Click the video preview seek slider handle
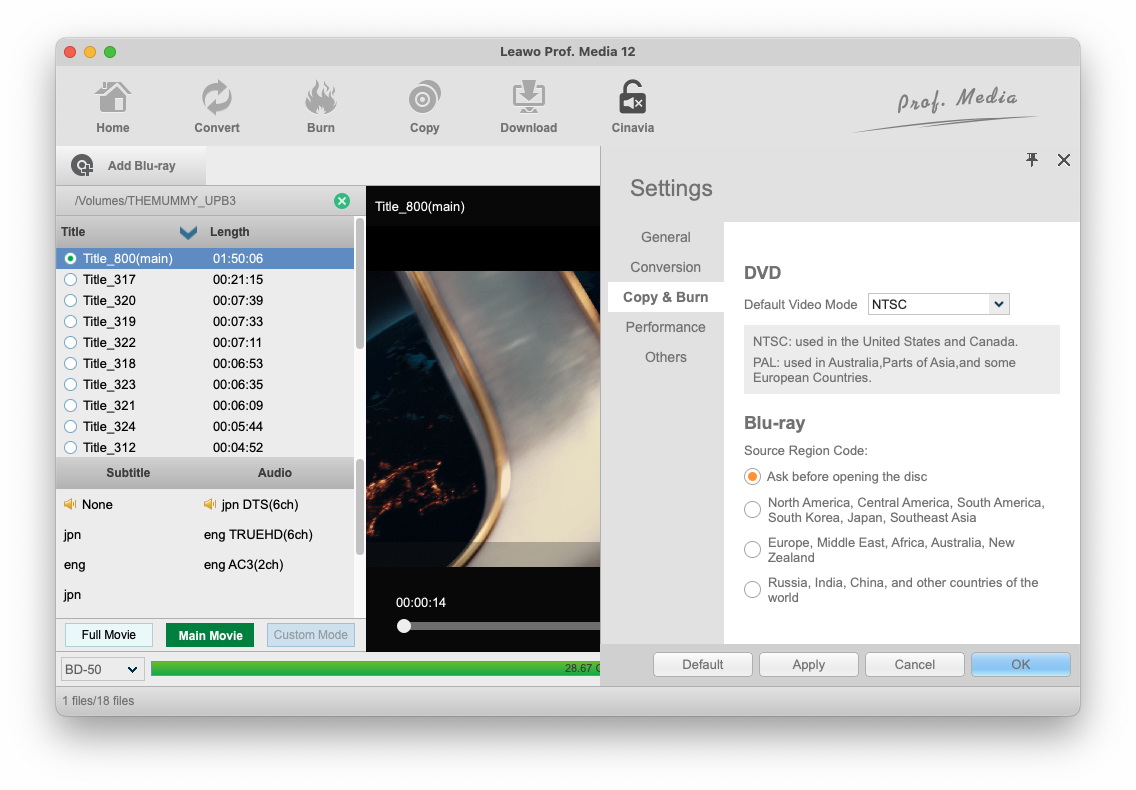Viewport: 1136px width, 790px height. pos(404,626)
